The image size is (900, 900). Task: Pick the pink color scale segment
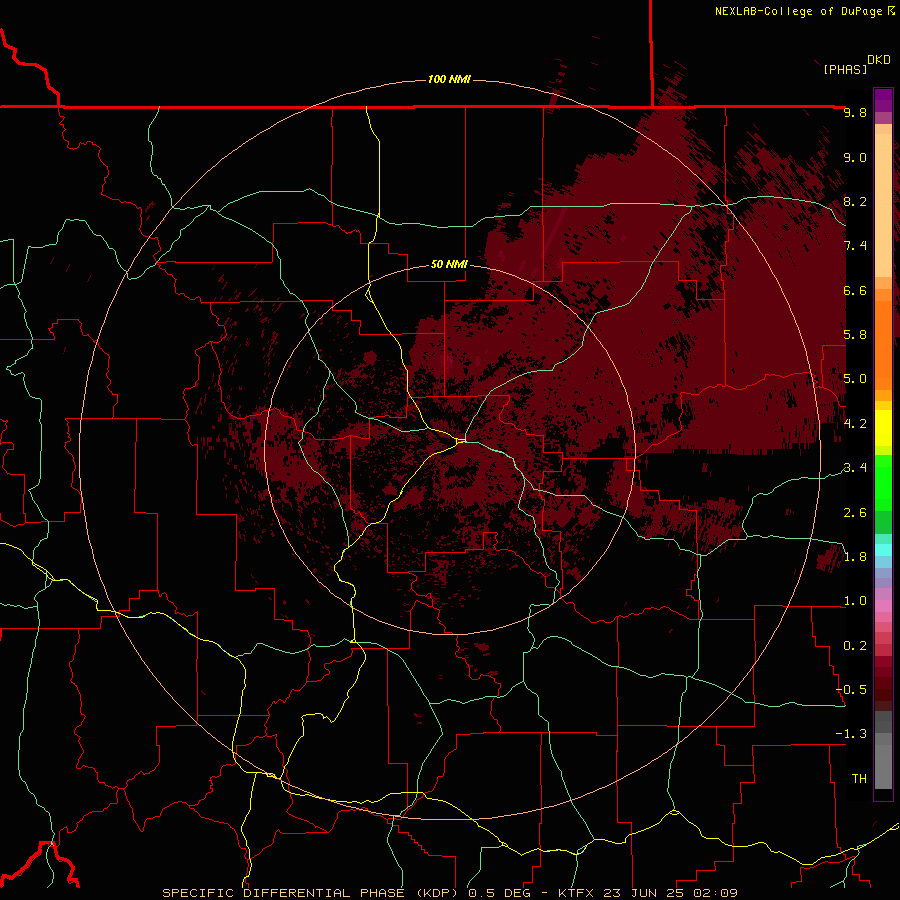[x=883, y=606]
